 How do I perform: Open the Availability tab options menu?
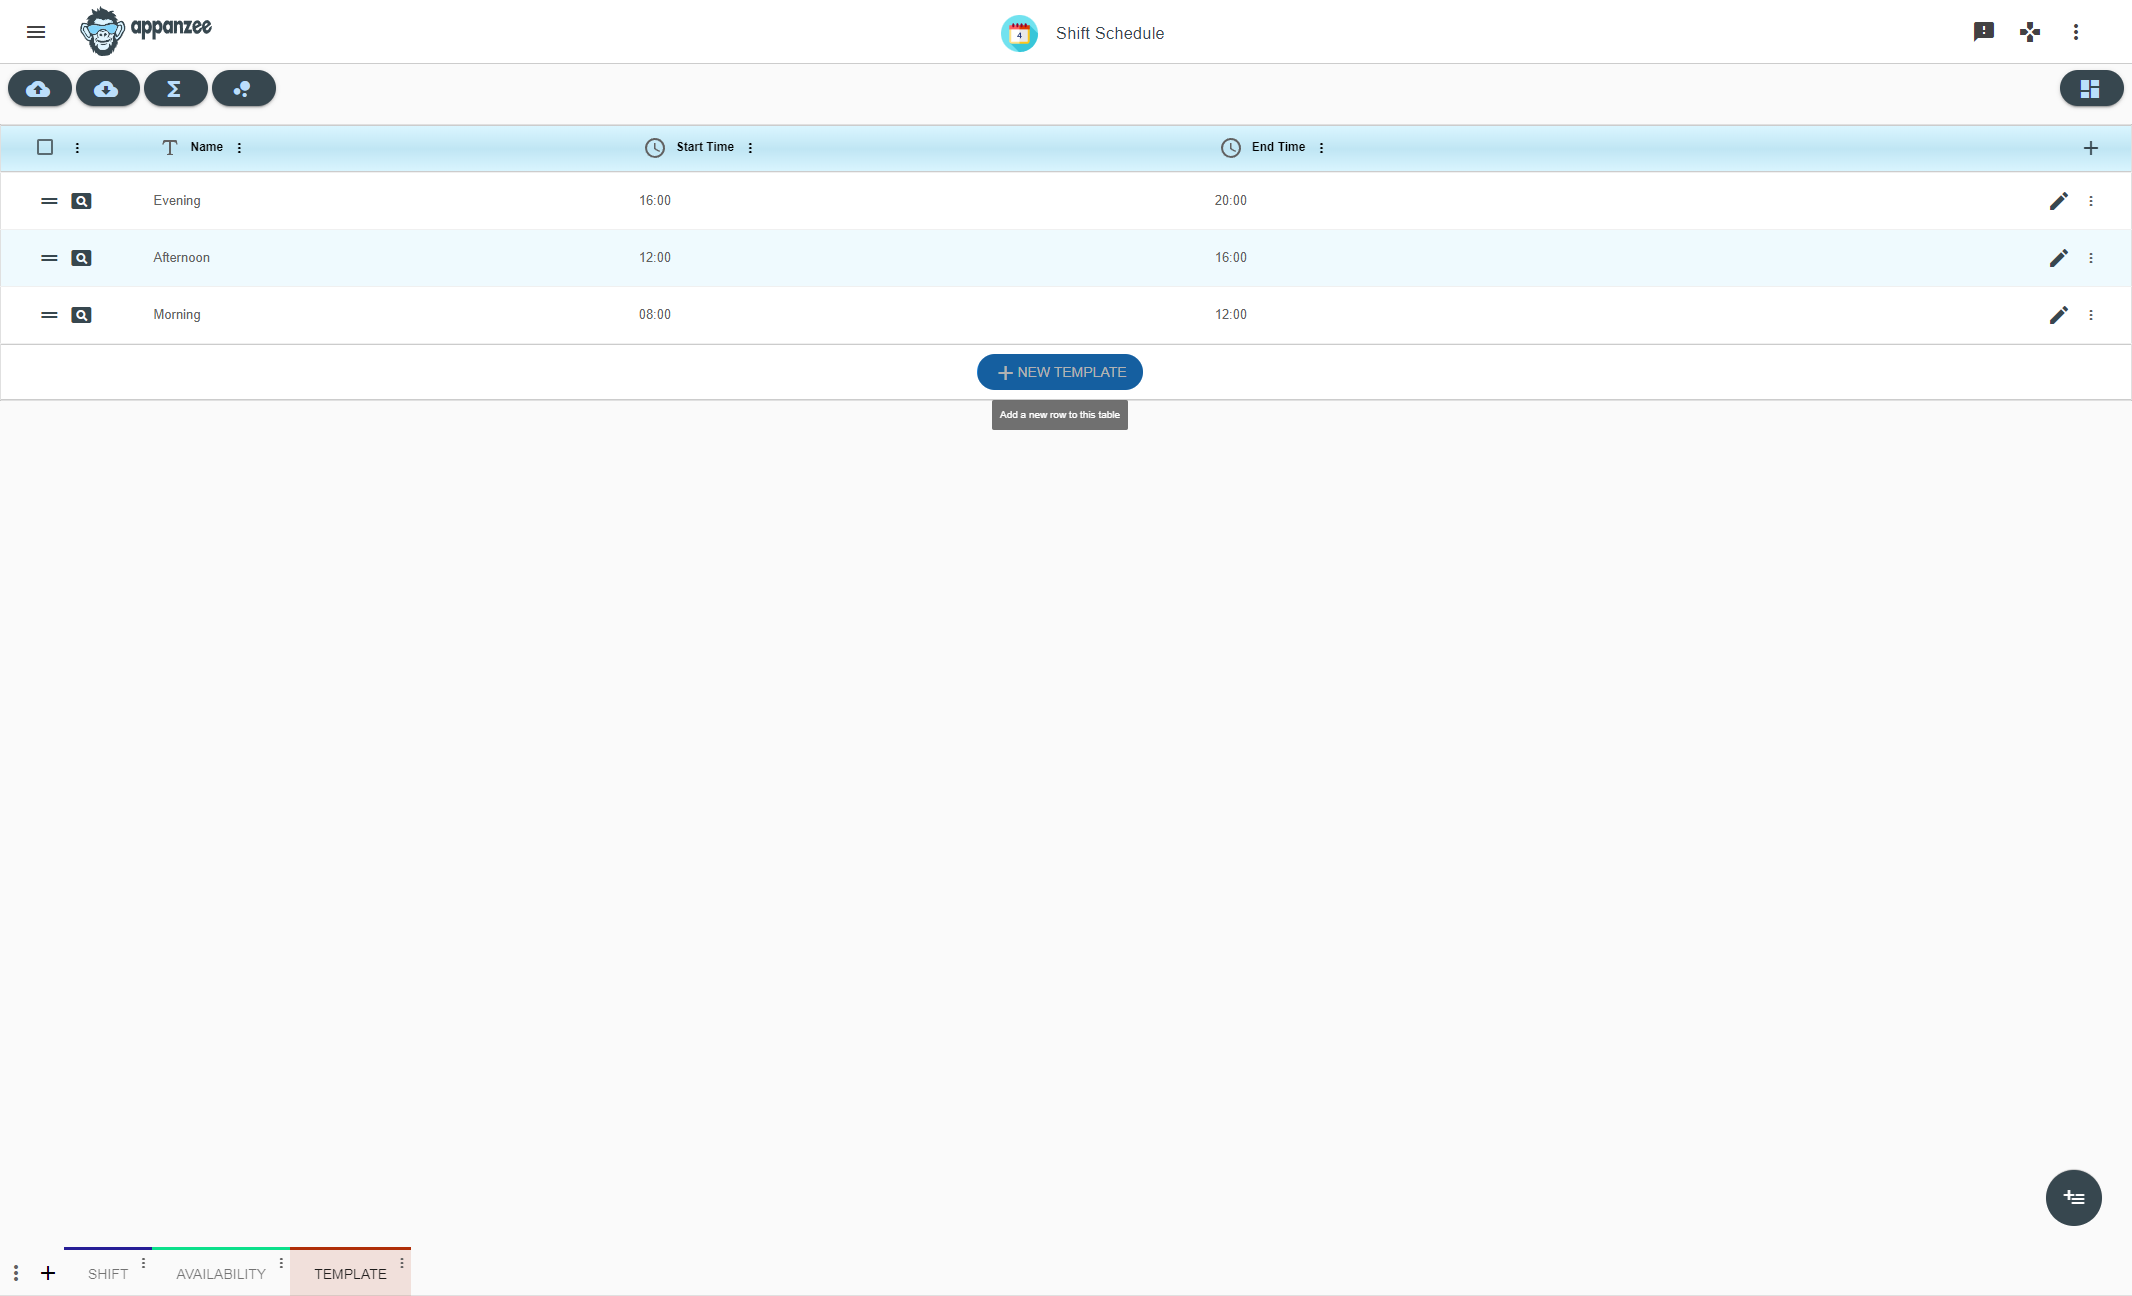281,1263
